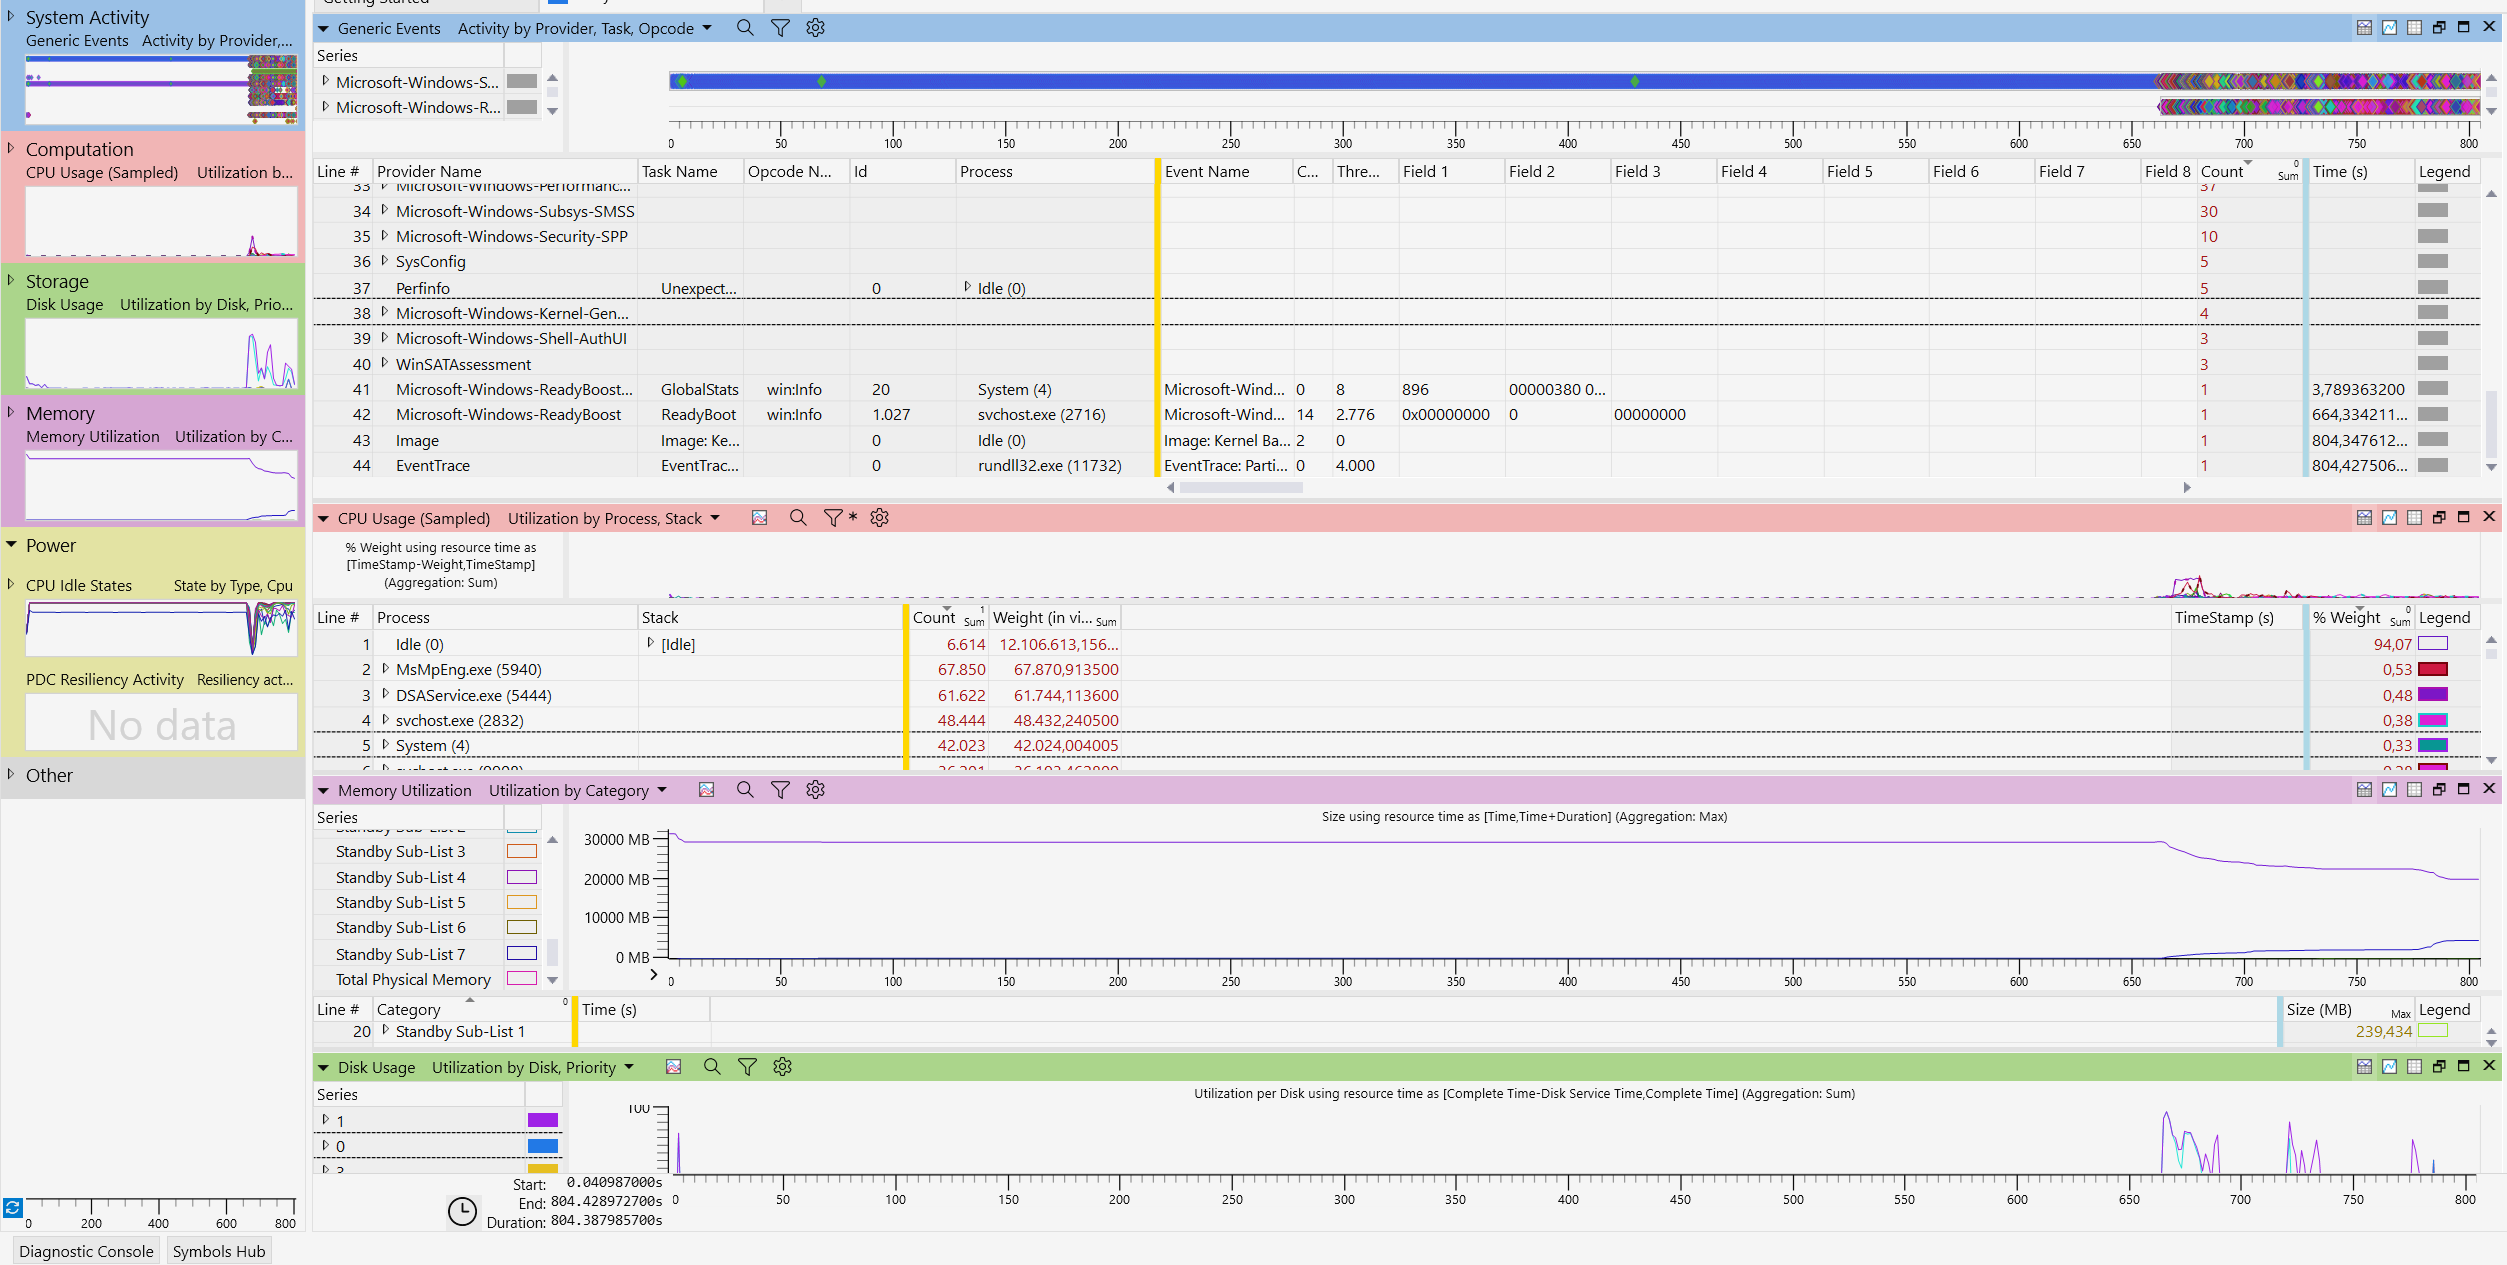Expand Microsoft-Windows-Subsys-SMSS provider row
The height and width of the screenshot is (1265, 2507).
384,211
